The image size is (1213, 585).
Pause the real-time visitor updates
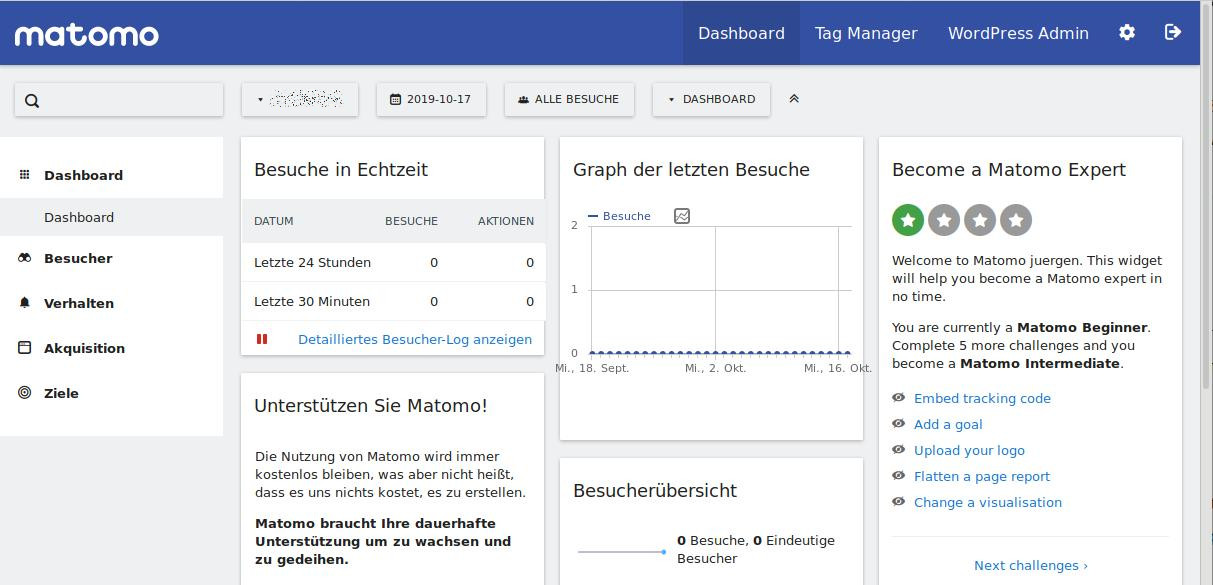262,339
